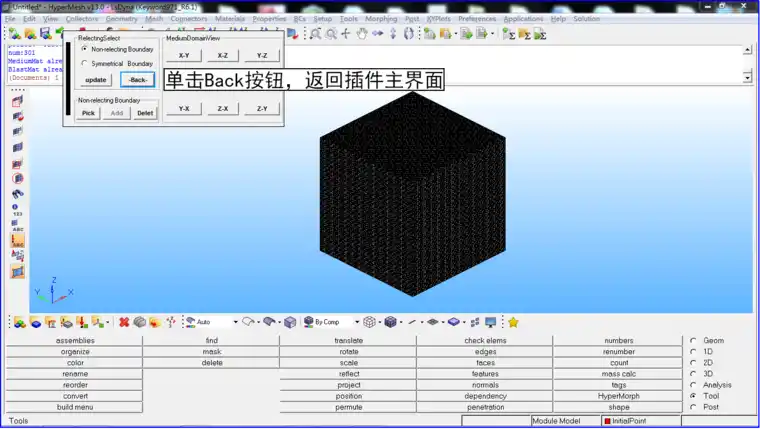
Task: Click the Module Model status field
Action: coord(566,421)
